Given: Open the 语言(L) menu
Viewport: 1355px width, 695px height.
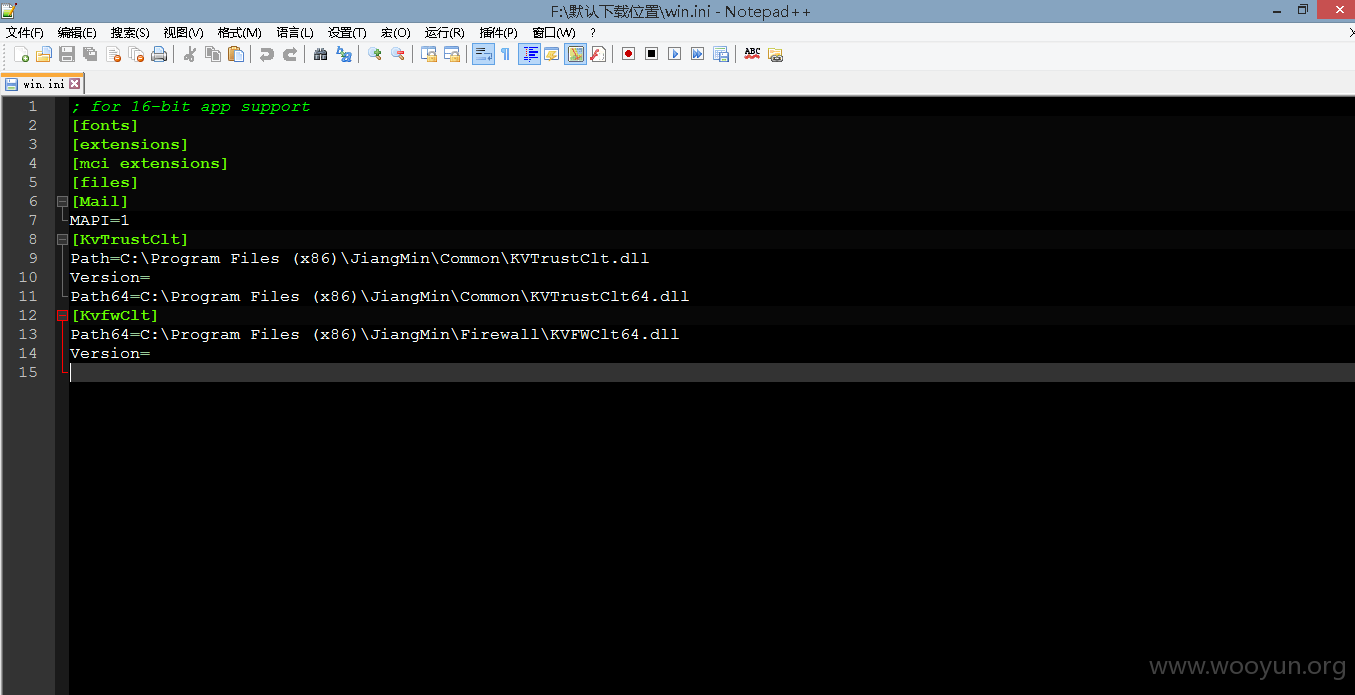Looking at the screenshot, I should [295, 33].
